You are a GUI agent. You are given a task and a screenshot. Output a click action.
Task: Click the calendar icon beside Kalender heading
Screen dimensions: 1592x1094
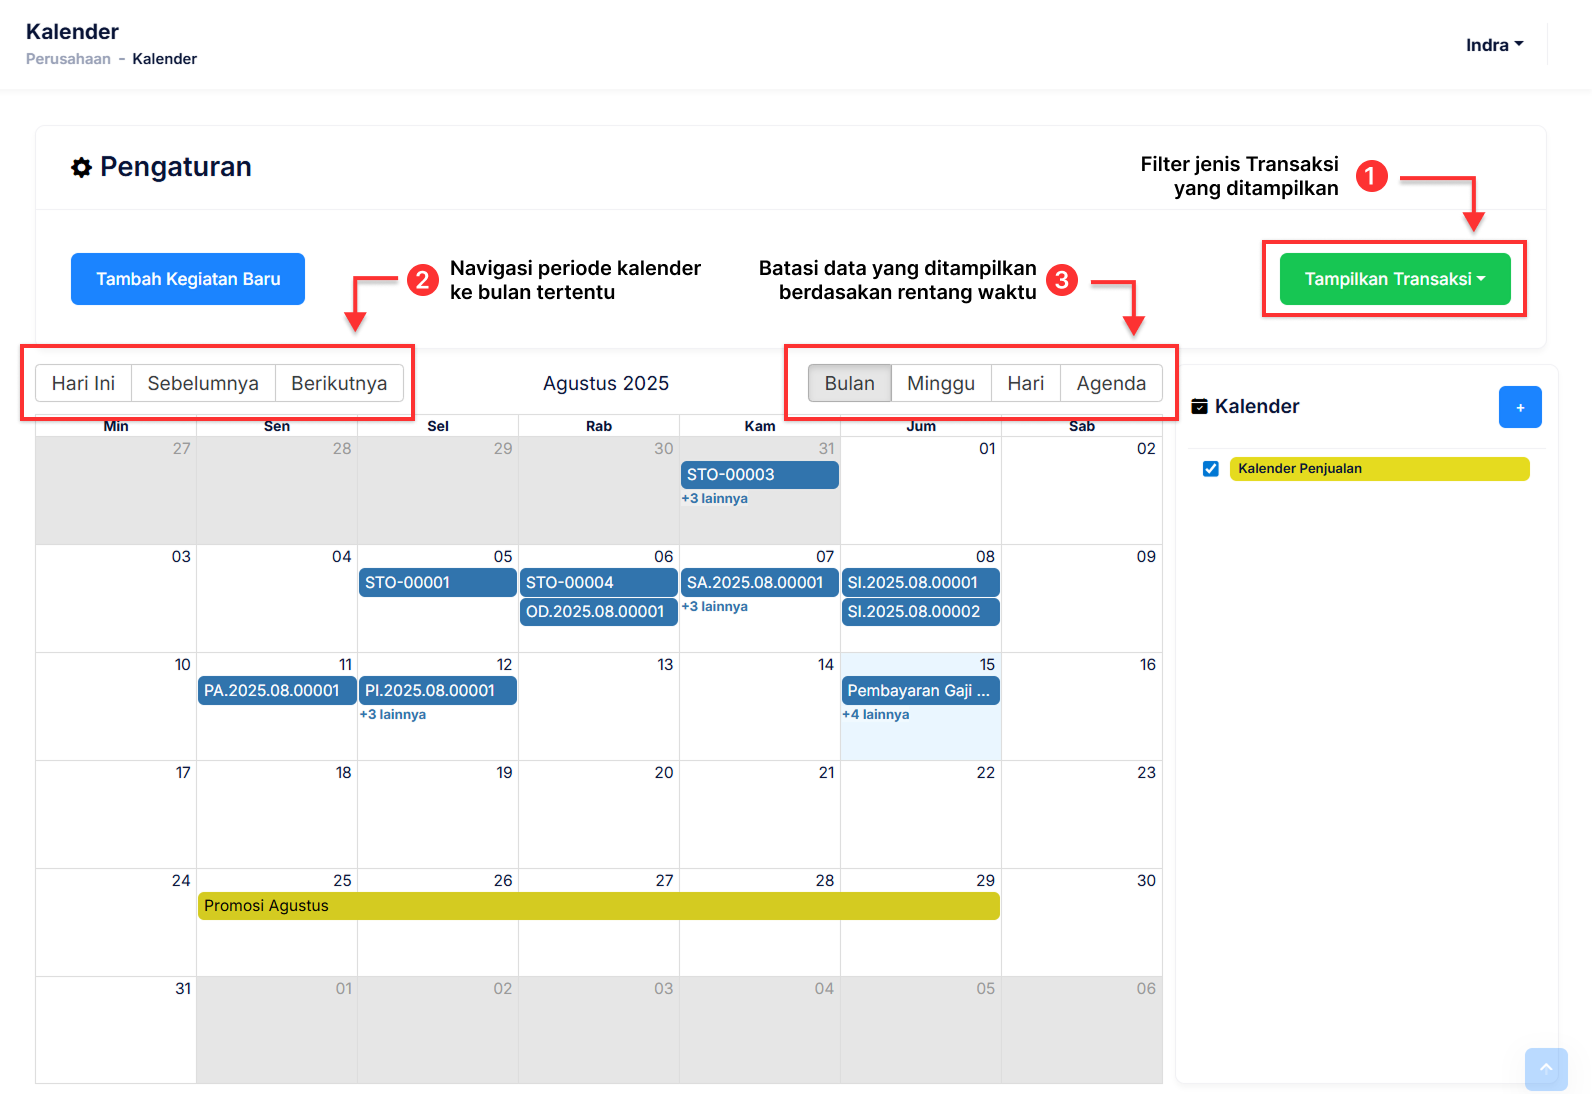coord(1200,406)
